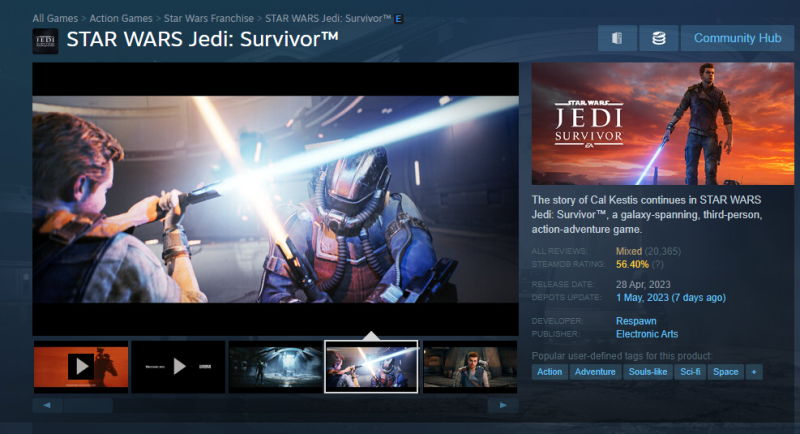800x434 pixels.
Task: Click the 56.40% SteamDB rating
Action: tap(632, 264)
